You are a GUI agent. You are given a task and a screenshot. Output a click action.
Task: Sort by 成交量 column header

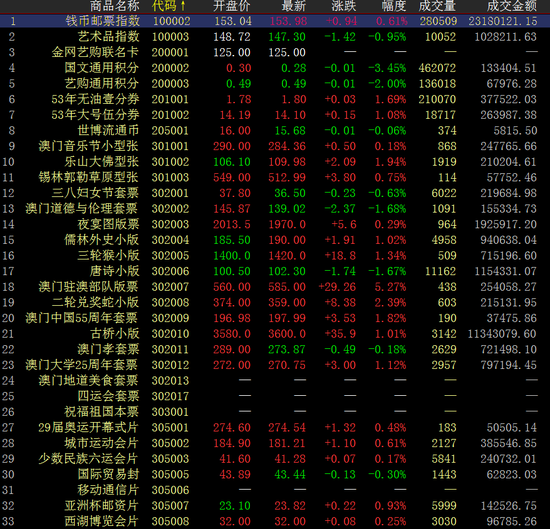point(437,6)
